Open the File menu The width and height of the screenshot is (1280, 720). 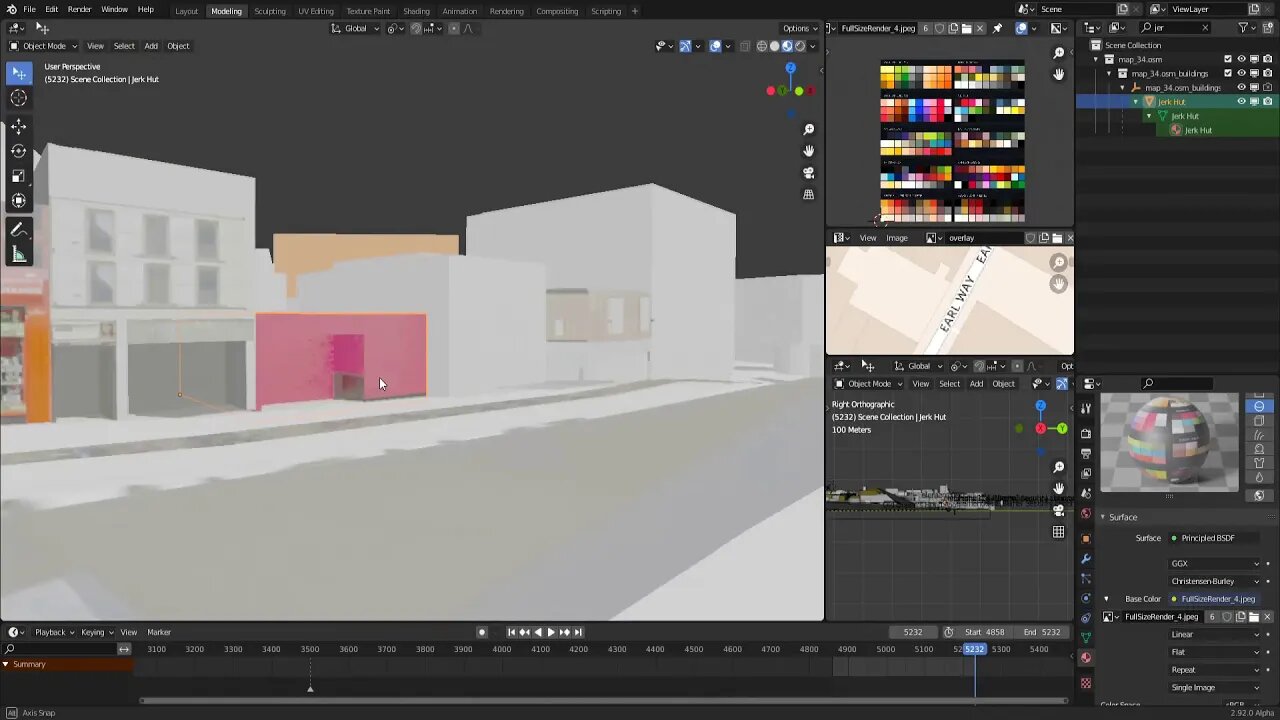(29, 10)
